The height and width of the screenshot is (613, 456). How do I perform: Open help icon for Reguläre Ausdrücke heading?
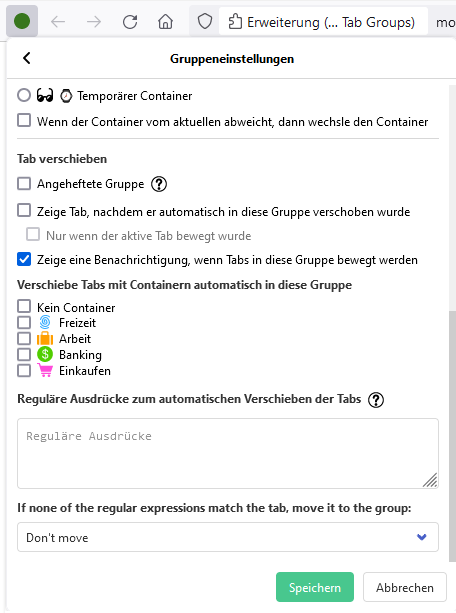[376, 400]
